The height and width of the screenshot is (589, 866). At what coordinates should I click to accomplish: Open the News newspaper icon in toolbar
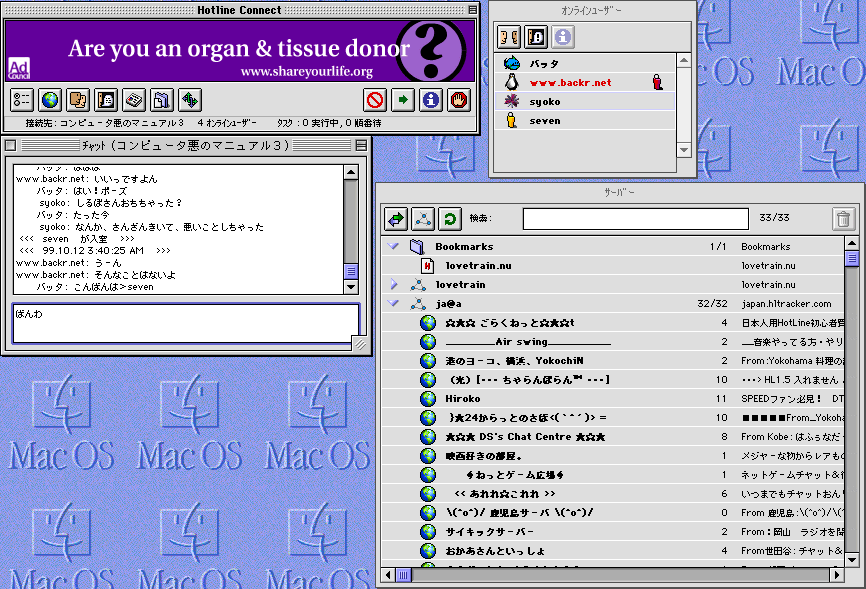(134, 100)
